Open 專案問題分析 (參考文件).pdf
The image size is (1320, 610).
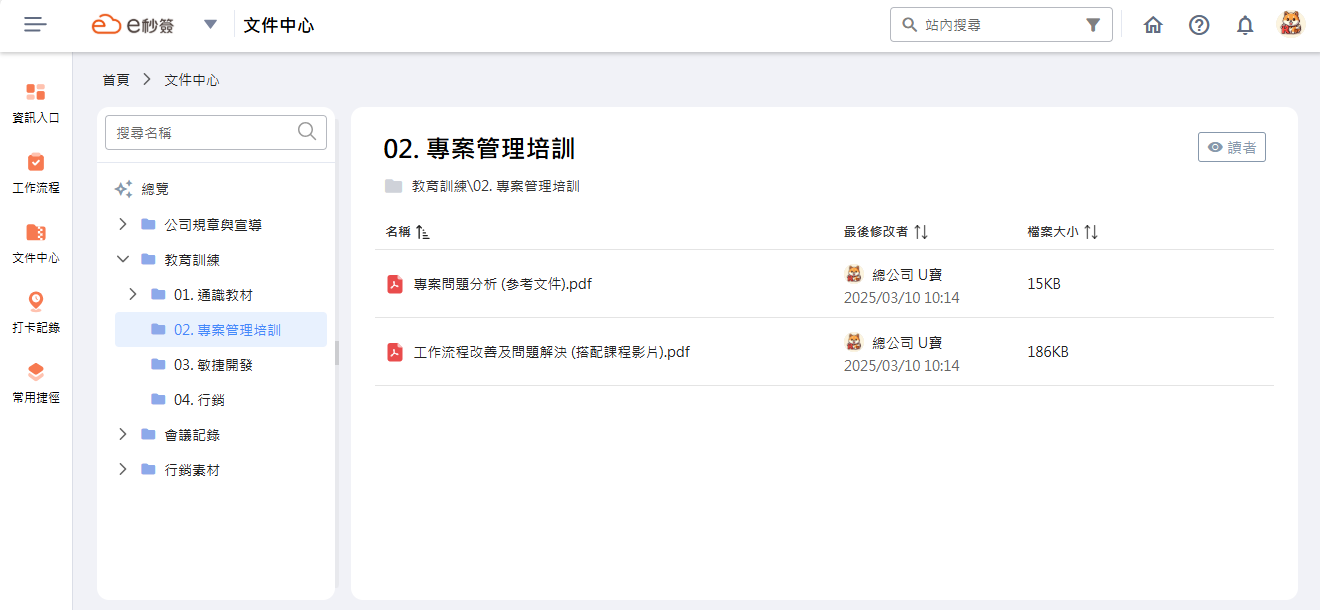pos(503,284)
